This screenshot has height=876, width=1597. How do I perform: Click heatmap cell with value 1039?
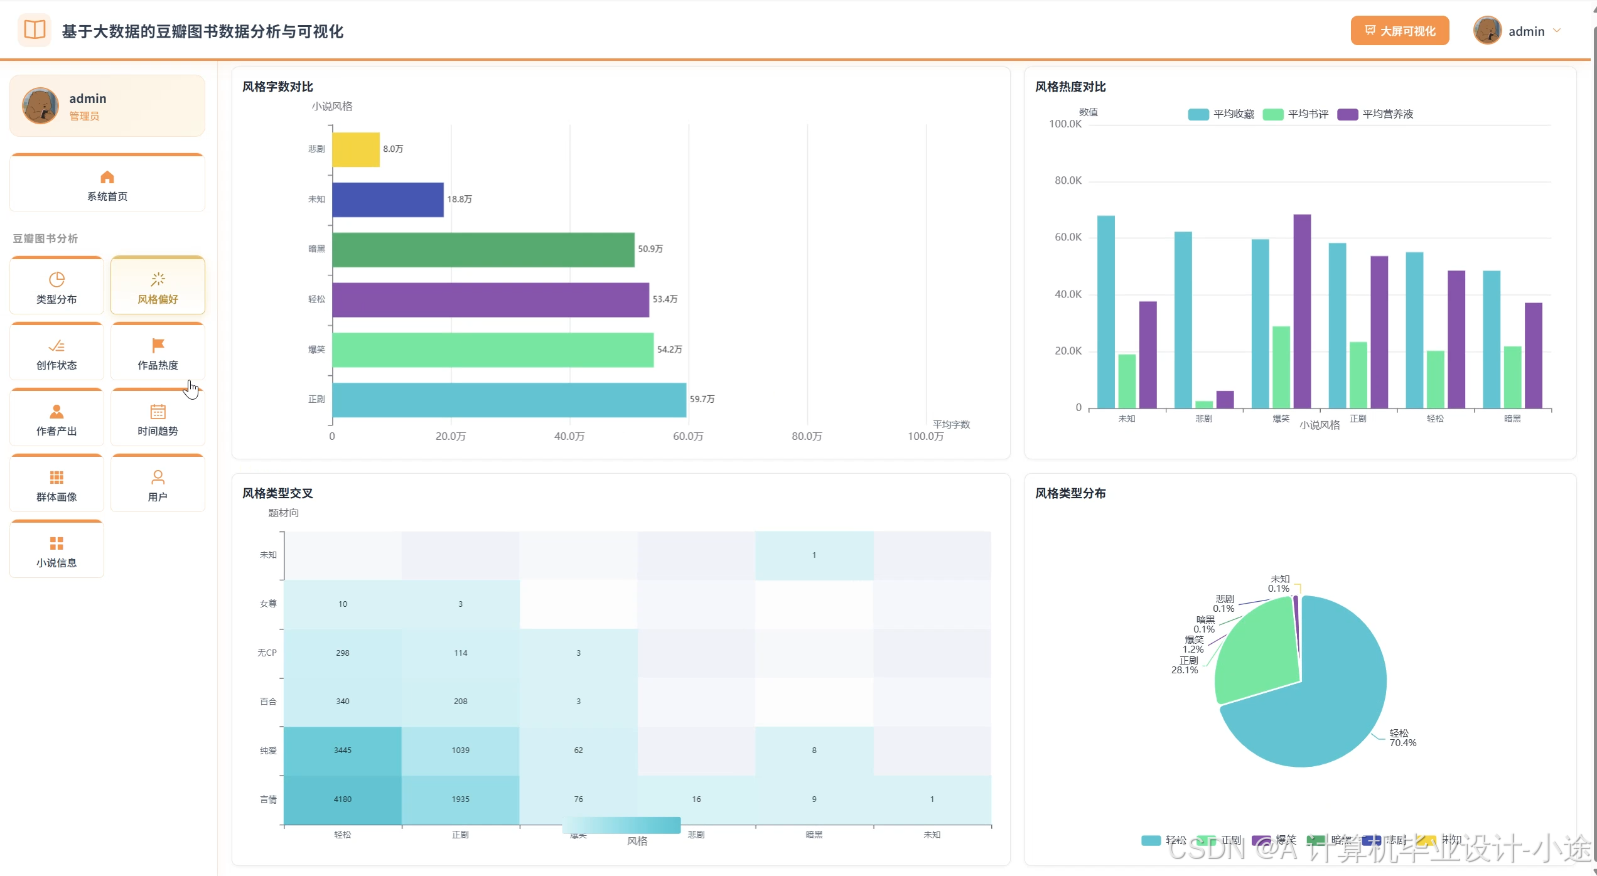coord(461,751)
